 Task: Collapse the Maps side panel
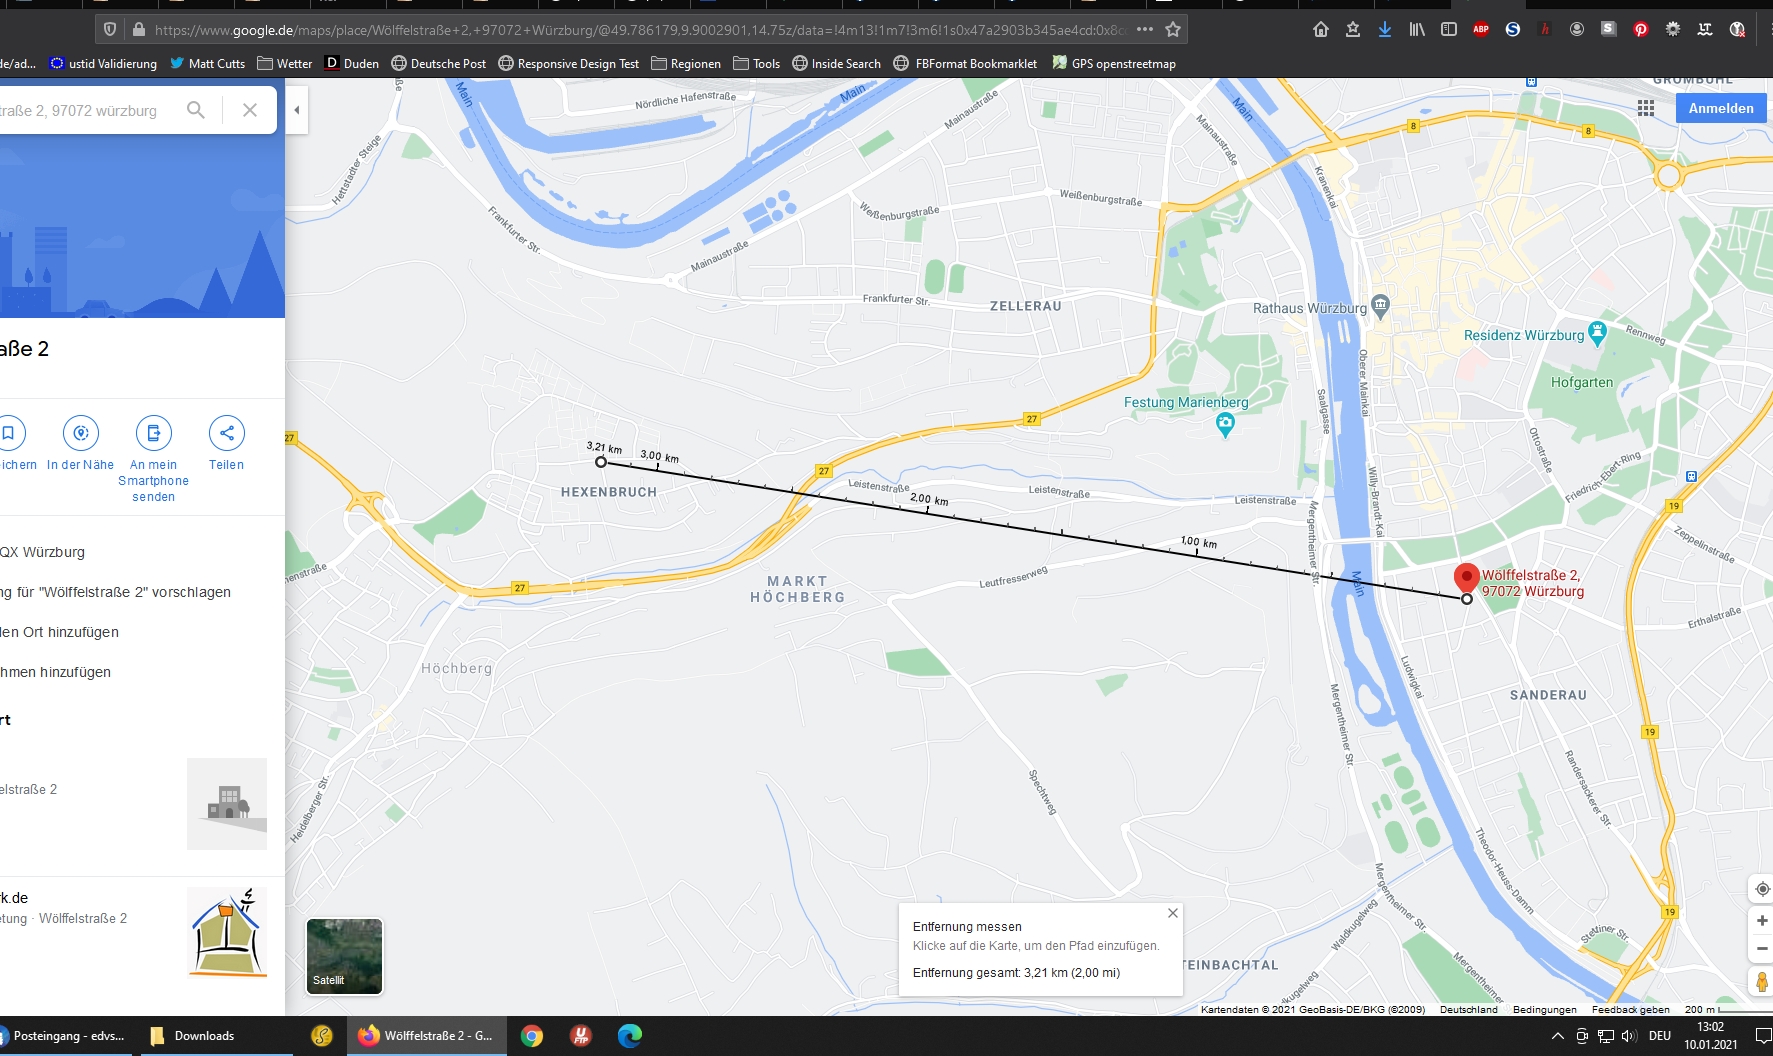(296, 110)
